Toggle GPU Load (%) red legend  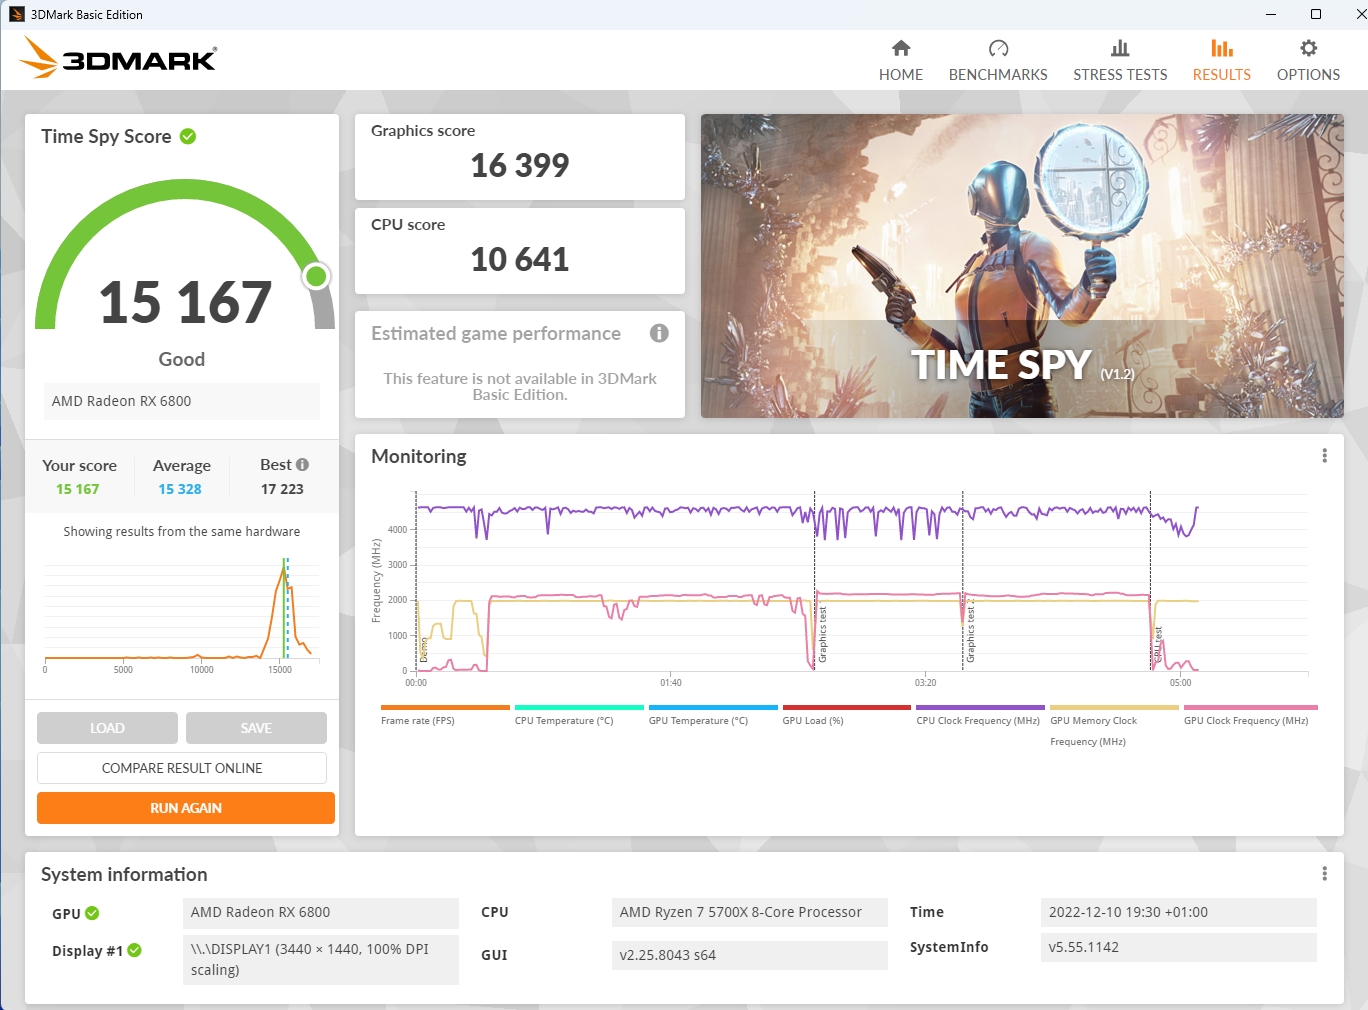pyautogui.click(x=847, y=707)
